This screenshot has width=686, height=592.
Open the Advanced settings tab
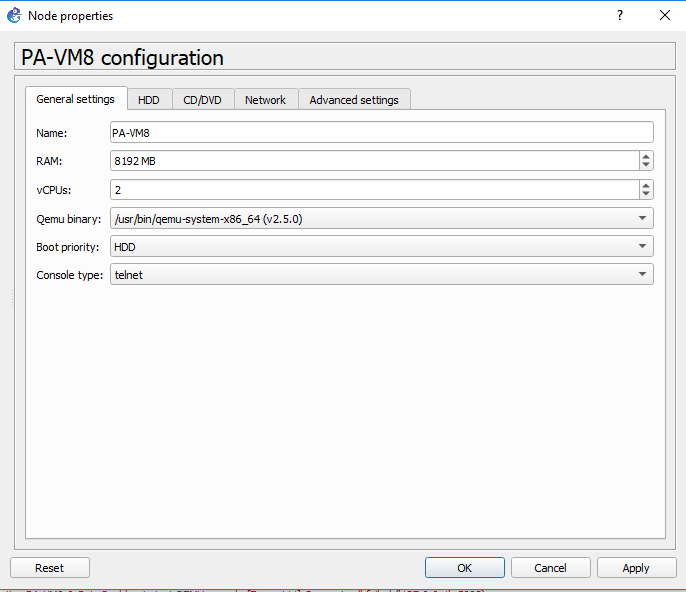(x=354, y=100)
